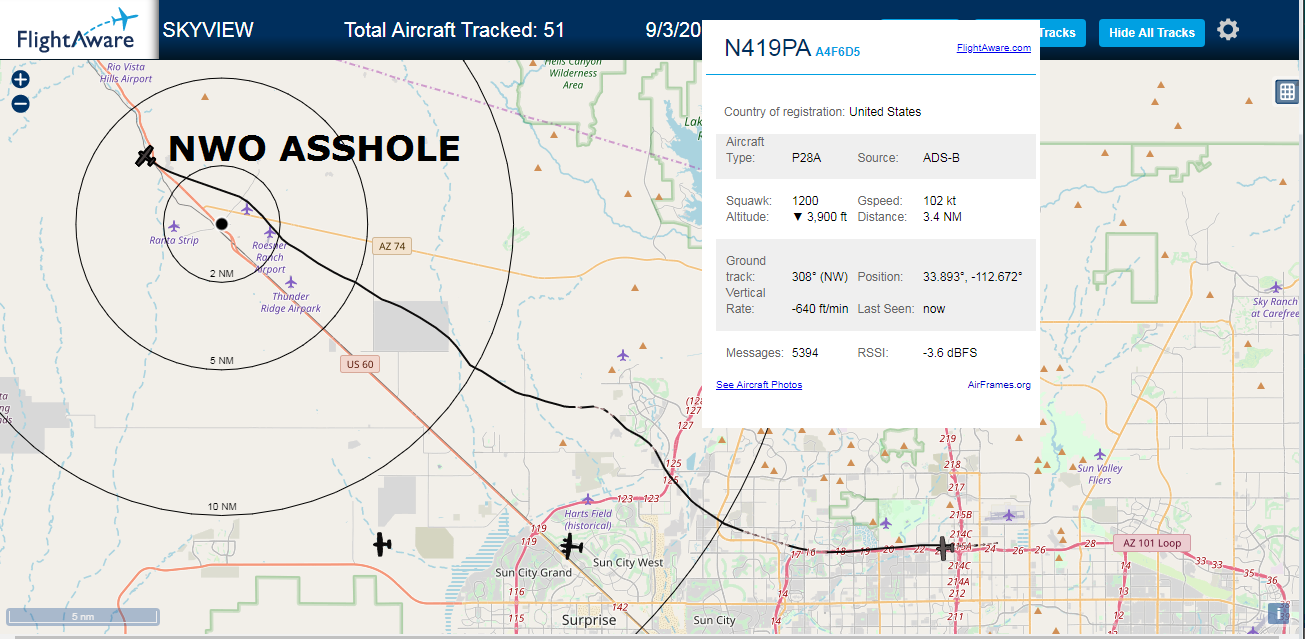
Task: Click the RSSI value -3.6 dBFS
Action: pos(950,353)
